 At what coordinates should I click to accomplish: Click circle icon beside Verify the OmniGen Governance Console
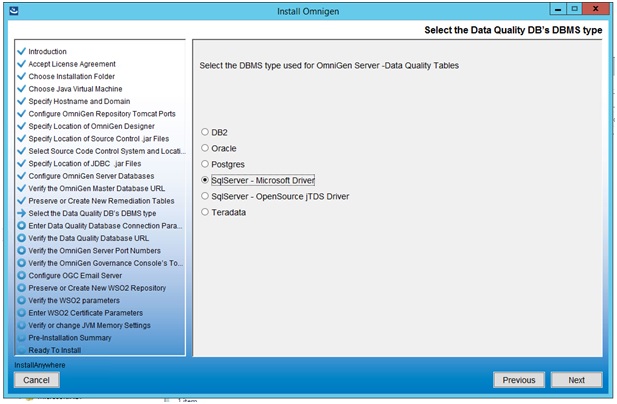point(21,263)
